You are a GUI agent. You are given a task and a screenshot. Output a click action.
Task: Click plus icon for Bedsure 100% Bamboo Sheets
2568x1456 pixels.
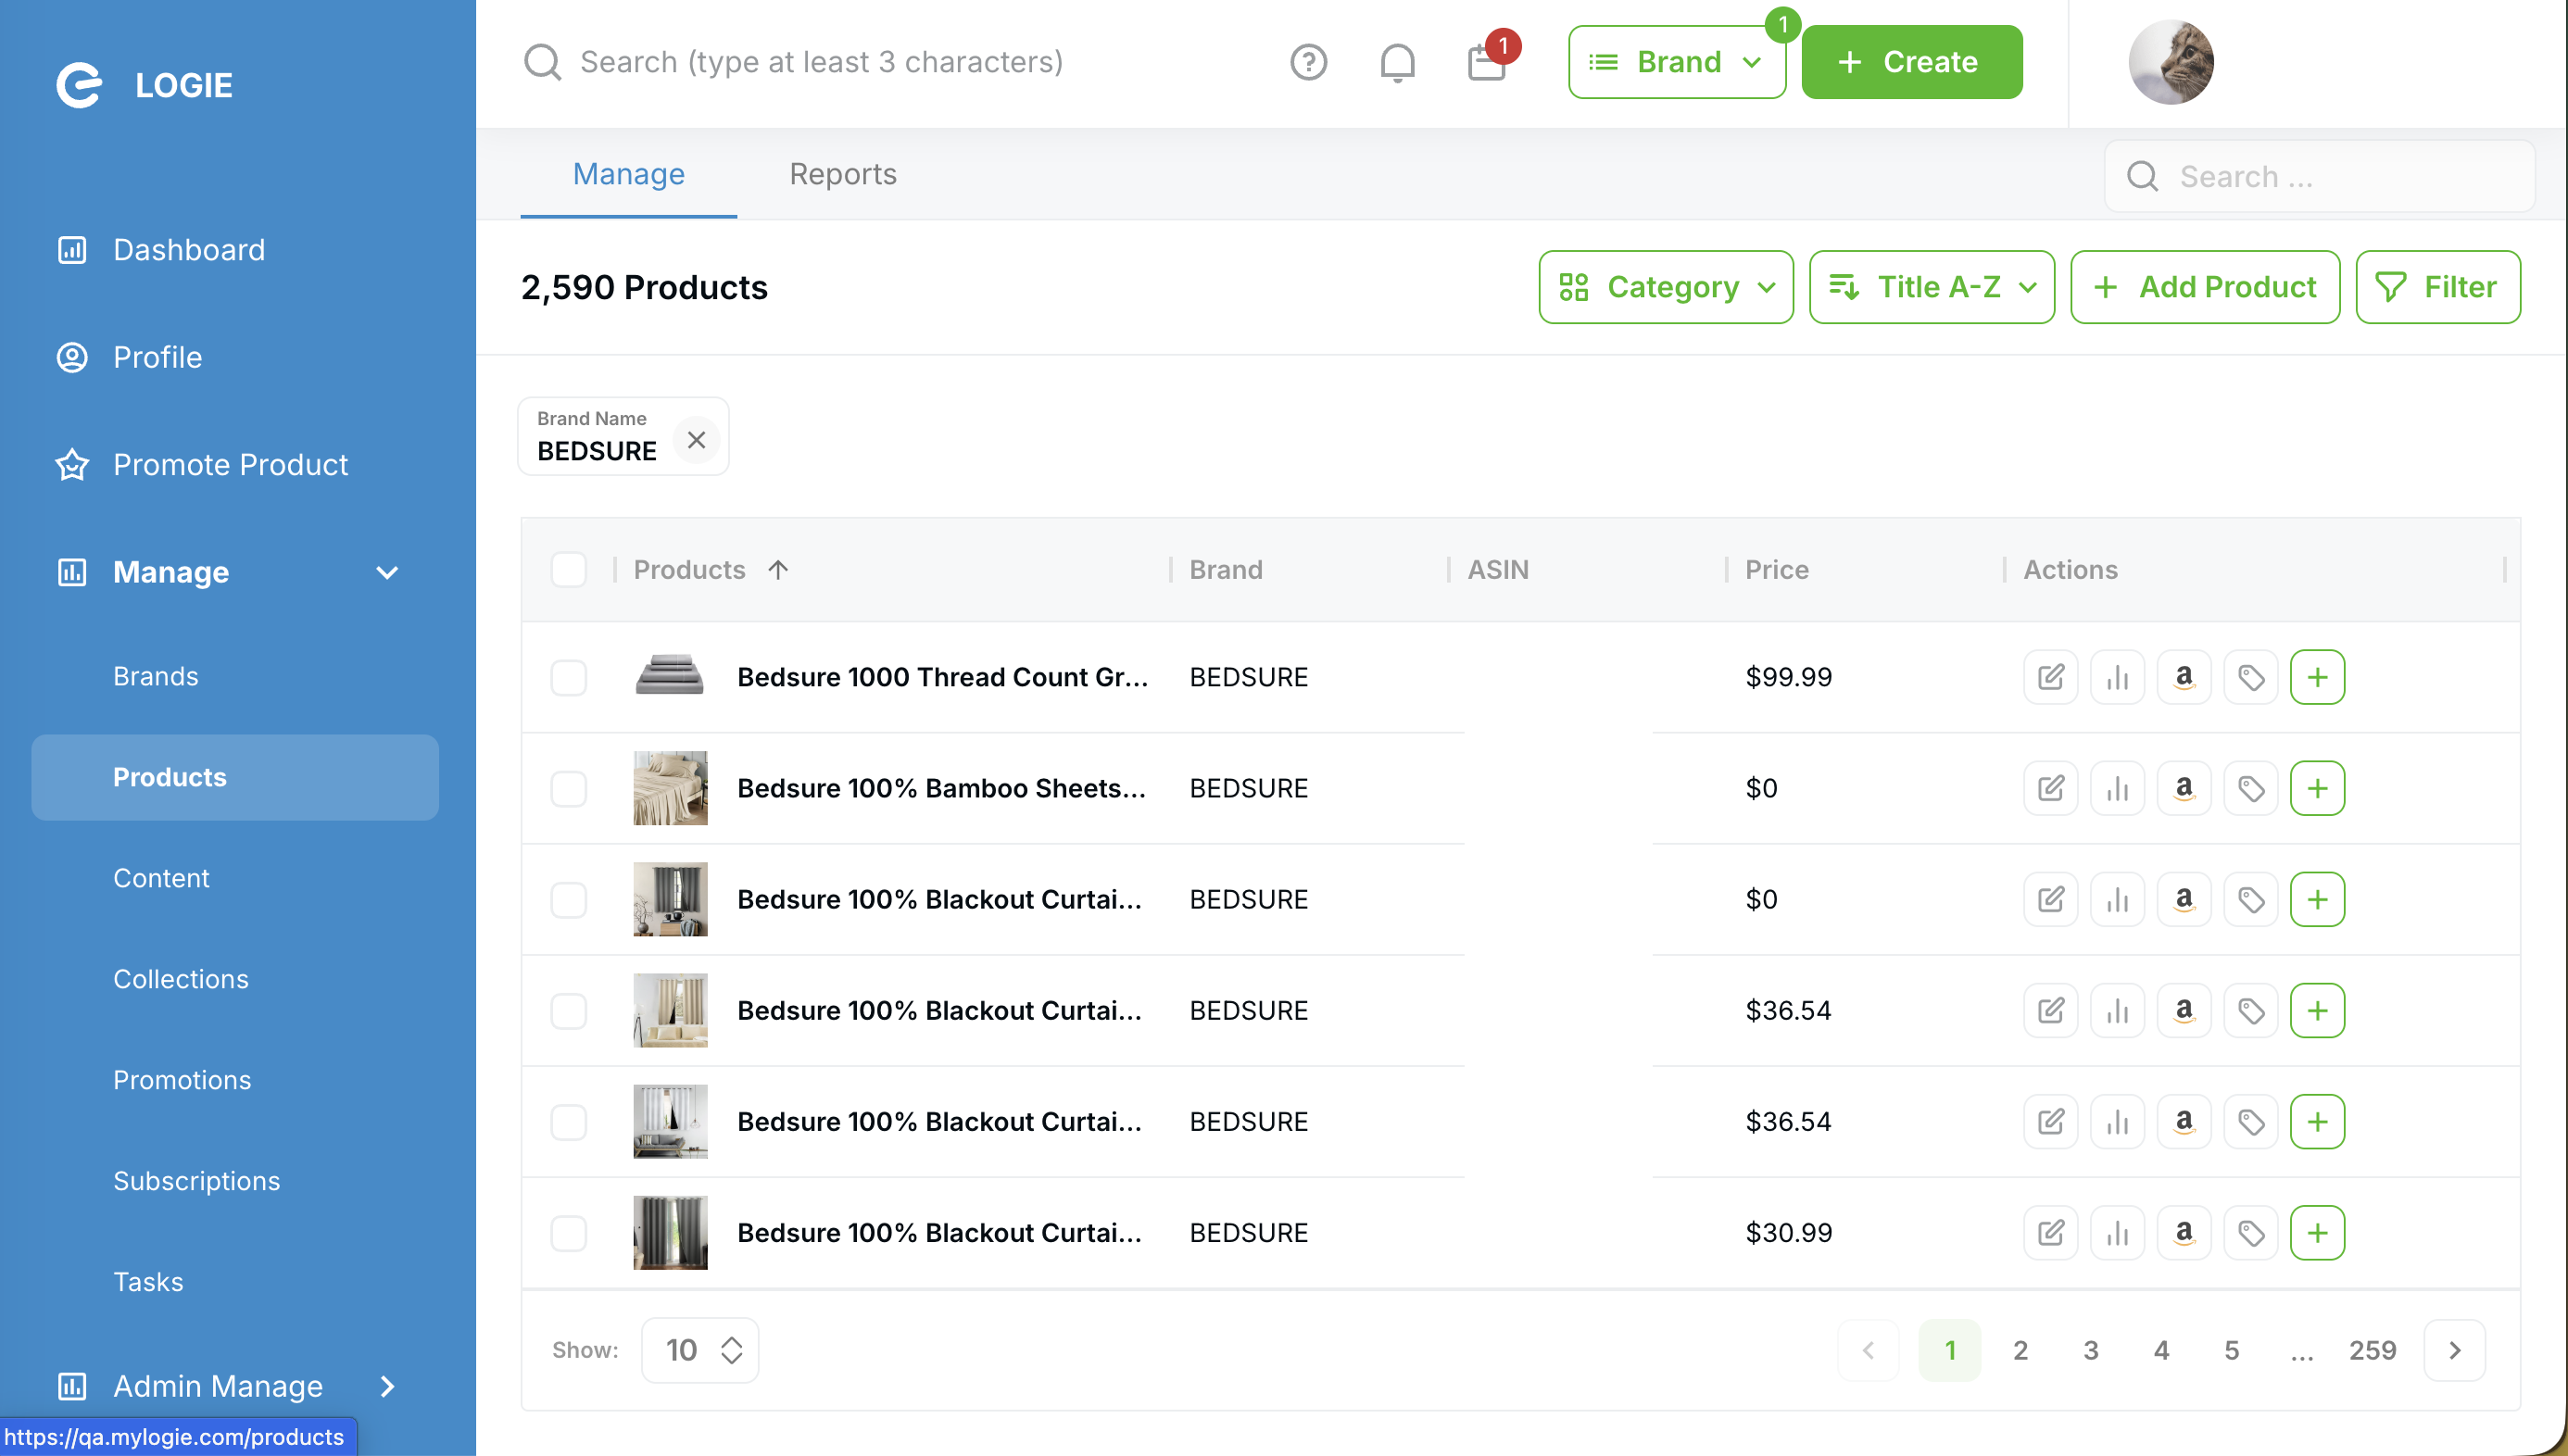2318,788
